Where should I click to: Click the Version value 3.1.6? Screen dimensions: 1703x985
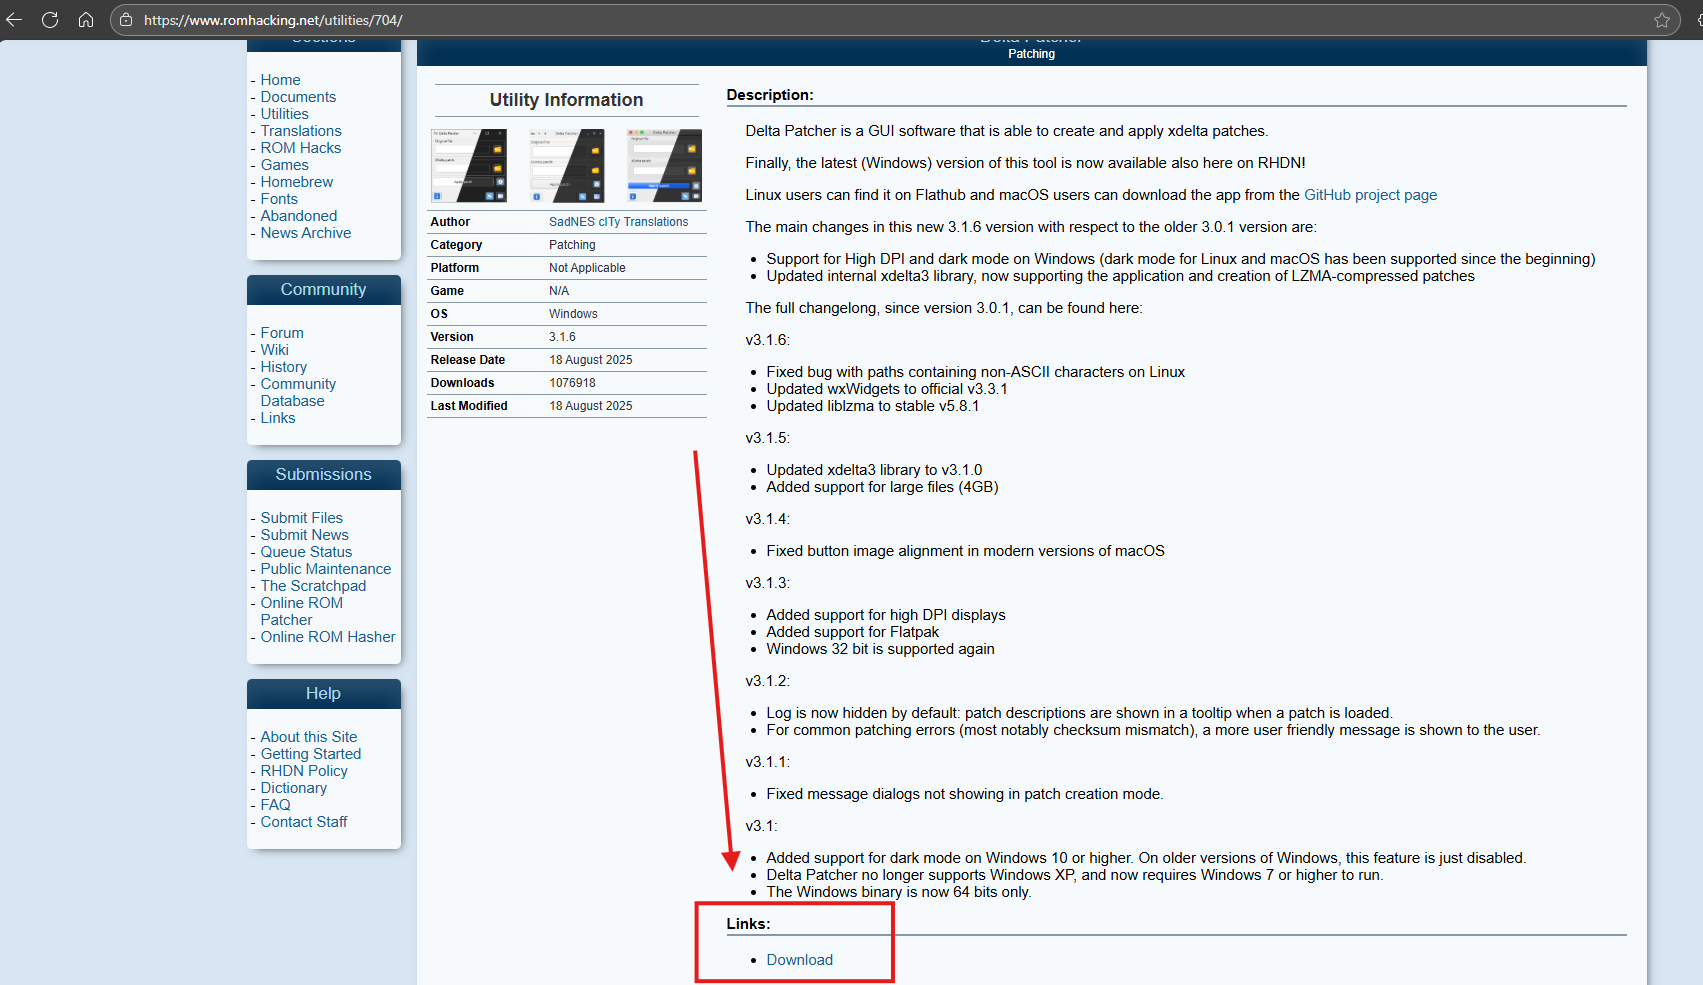tap(562, 337)
